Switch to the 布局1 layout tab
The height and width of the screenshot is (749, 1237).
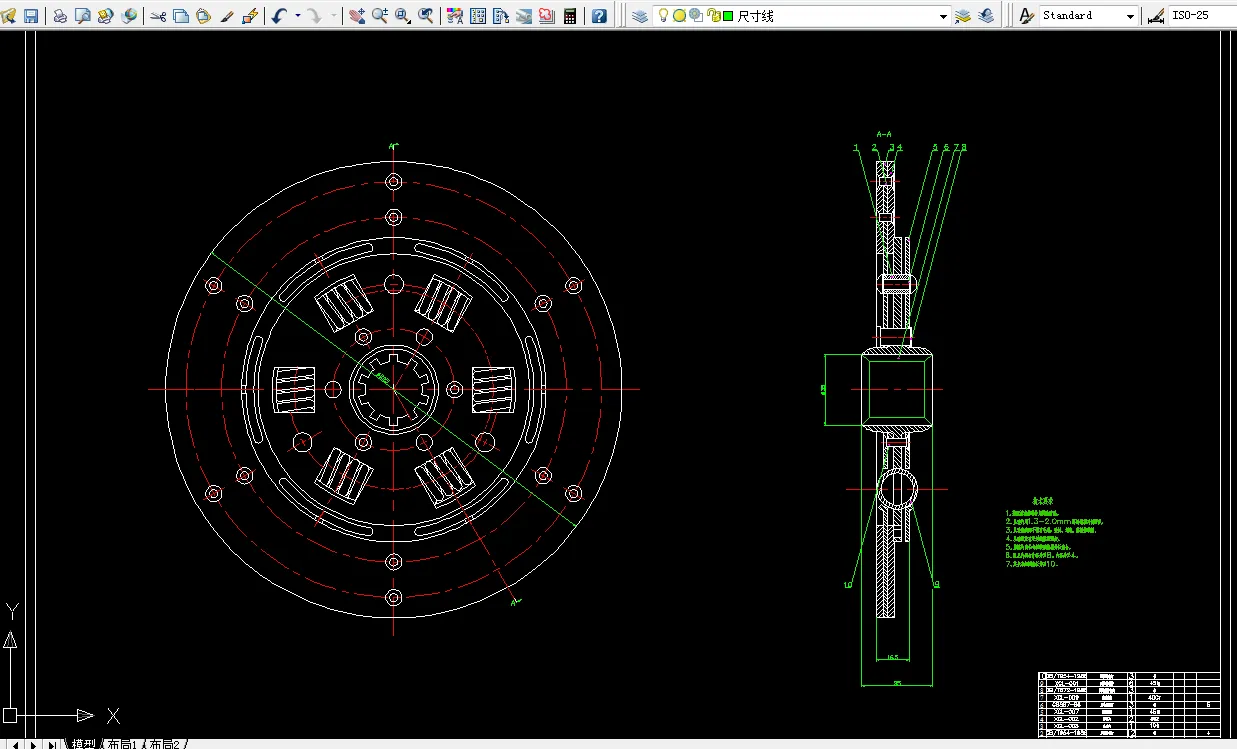[x=122, y=744]
